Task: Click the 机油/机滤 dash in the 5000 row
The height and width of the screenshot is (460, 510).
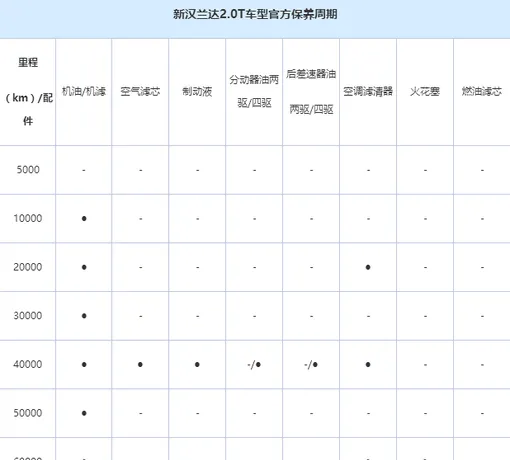Action: point(84,170)
